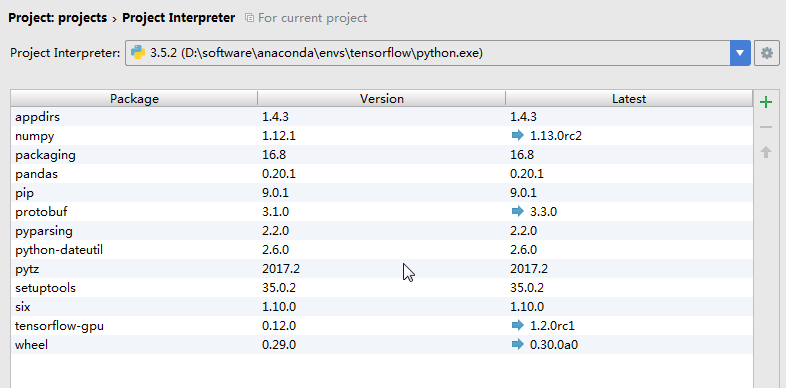Click the Python logo in interpreter field
This screenshot has width=786, height=388.
(x=138, y=53)
